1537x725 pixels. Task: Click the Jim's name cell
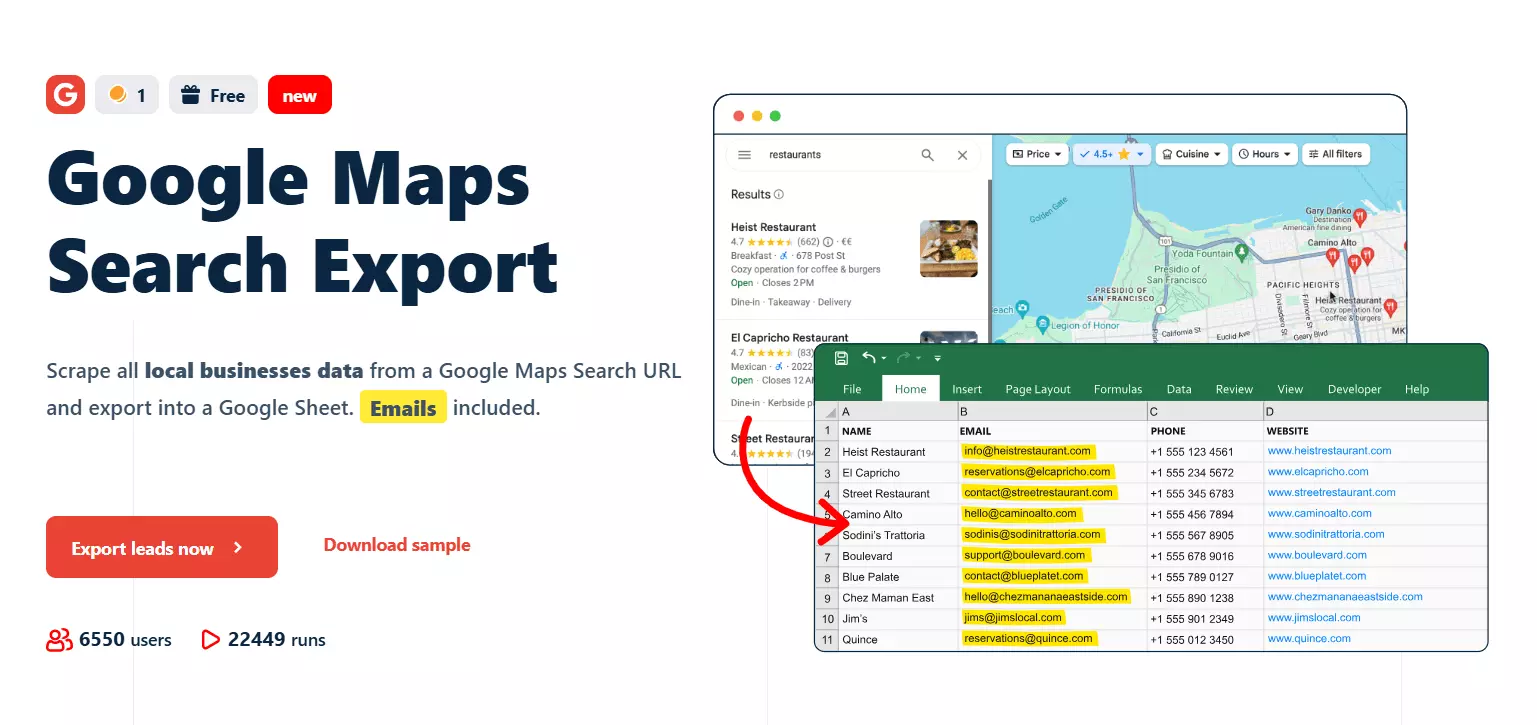(898, 618)
